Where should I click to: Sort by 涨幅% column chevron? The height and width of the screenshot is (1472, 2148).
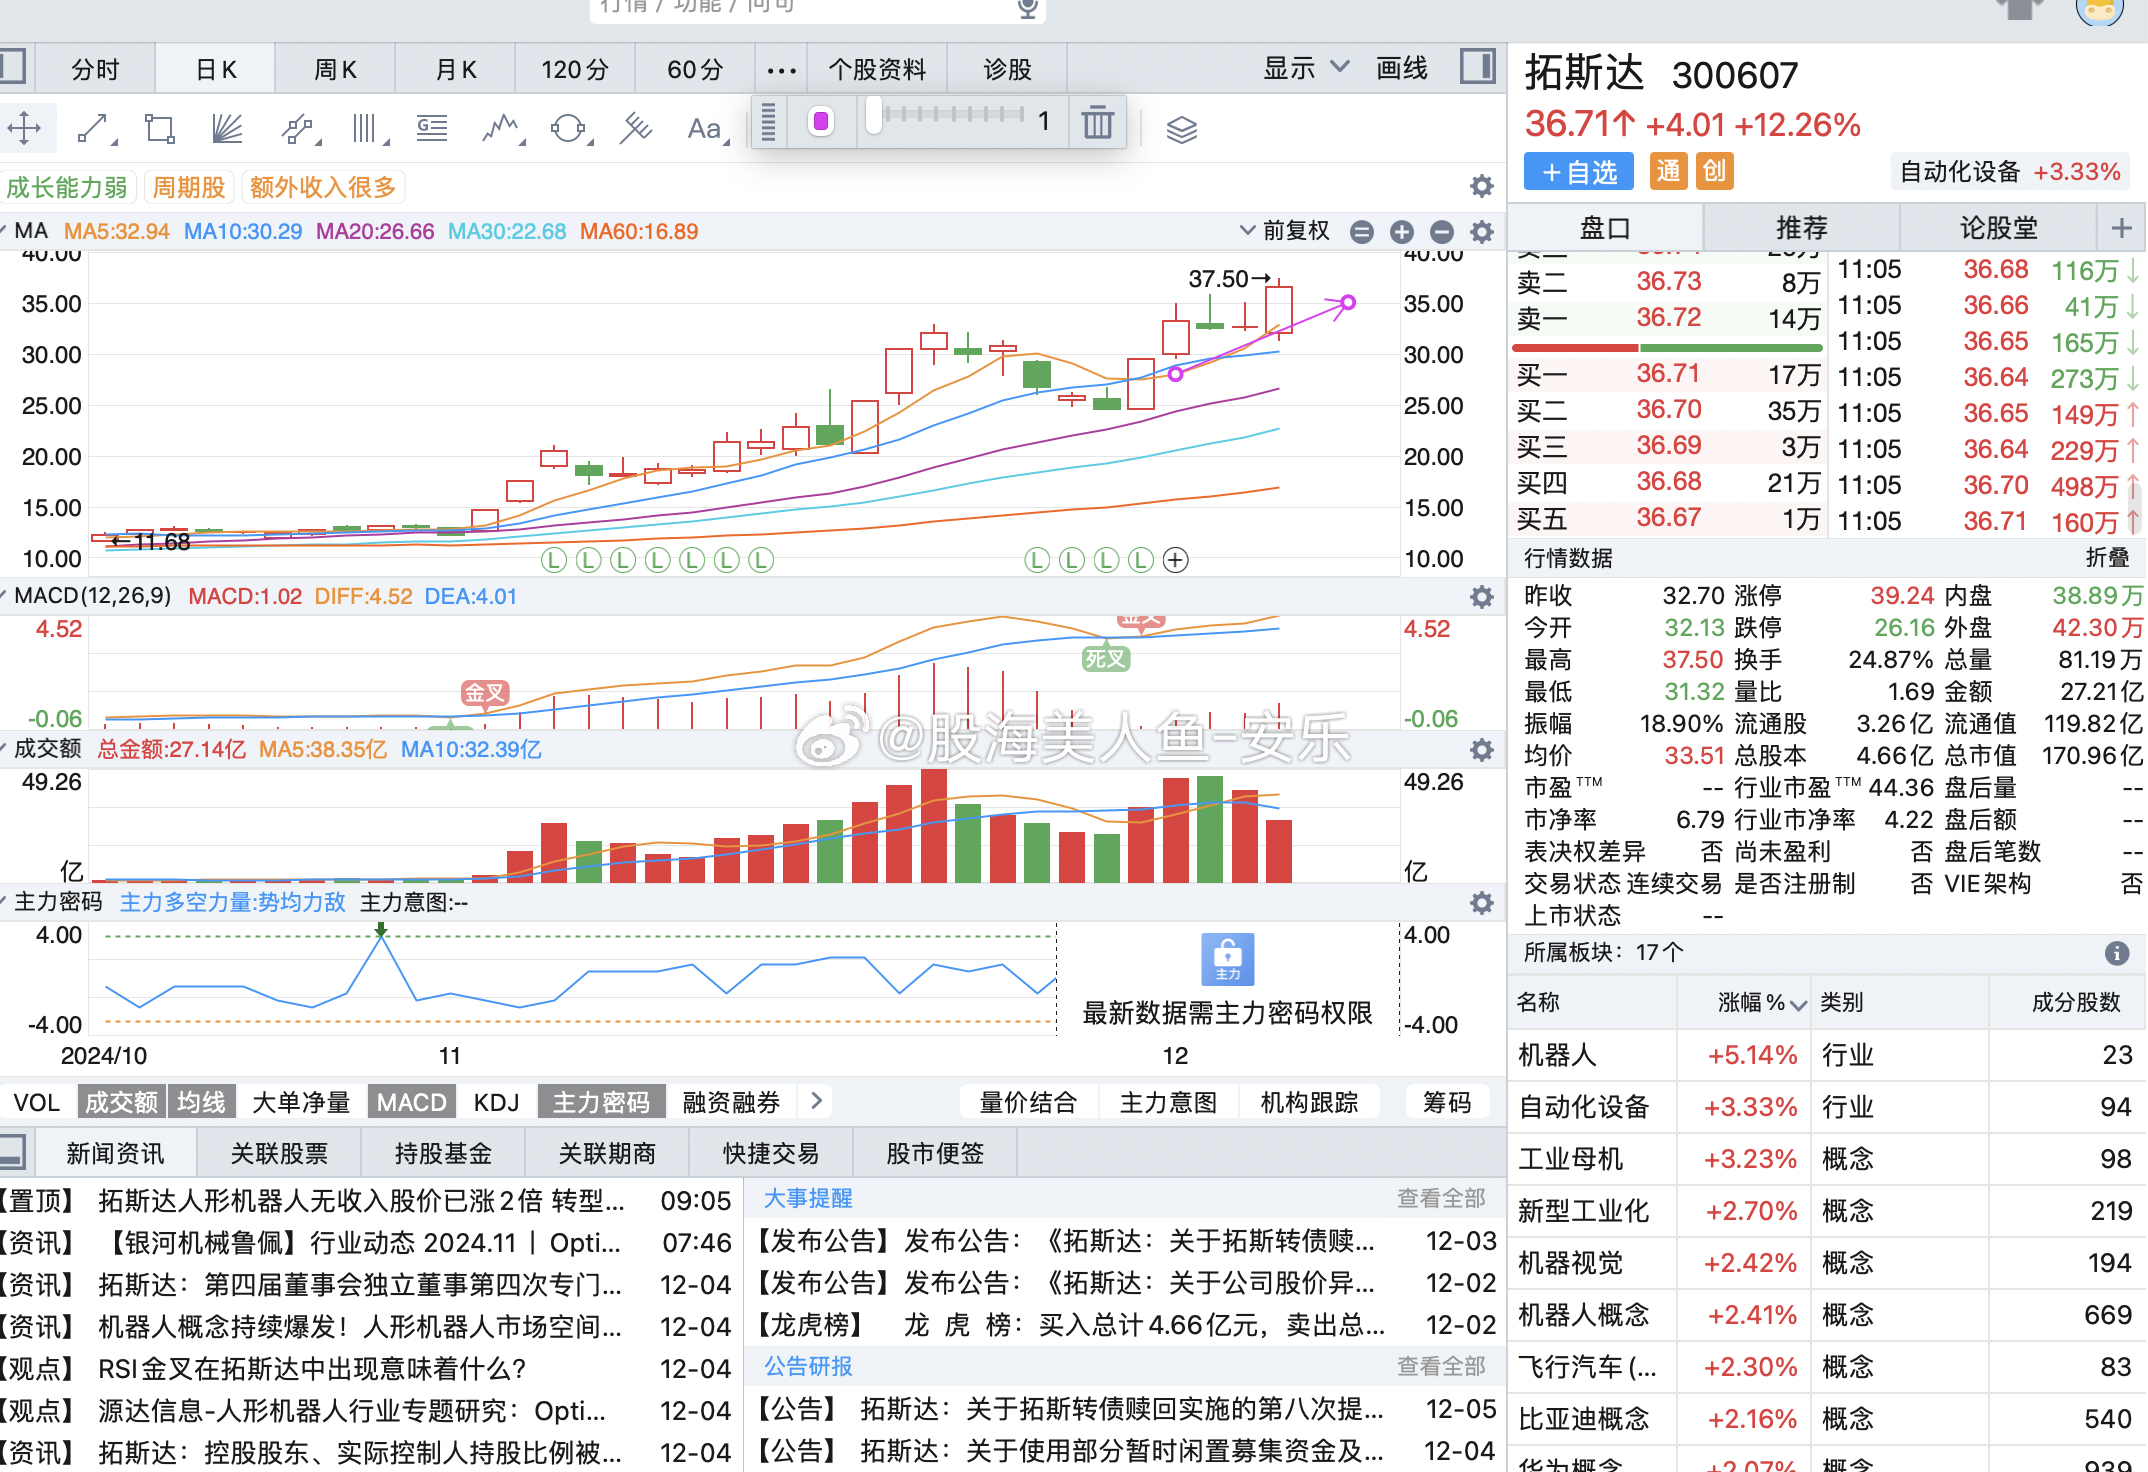[1798, 1004]
